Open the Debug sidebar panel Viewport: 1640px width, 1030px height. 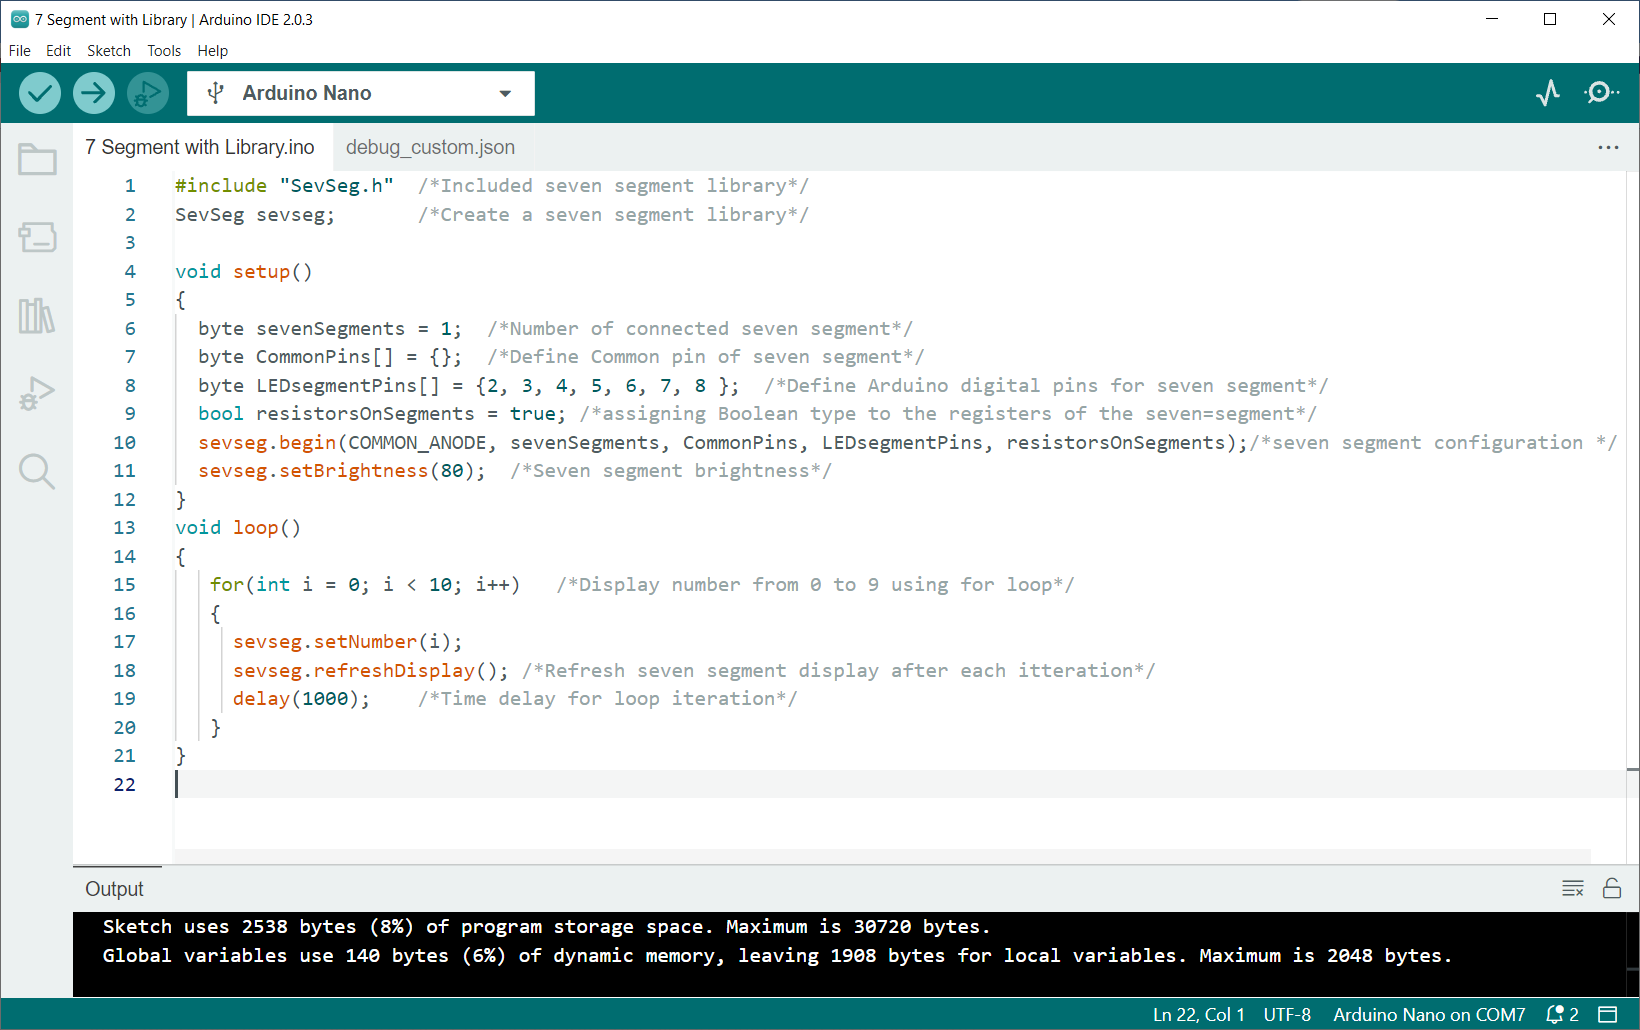(37, 394)
